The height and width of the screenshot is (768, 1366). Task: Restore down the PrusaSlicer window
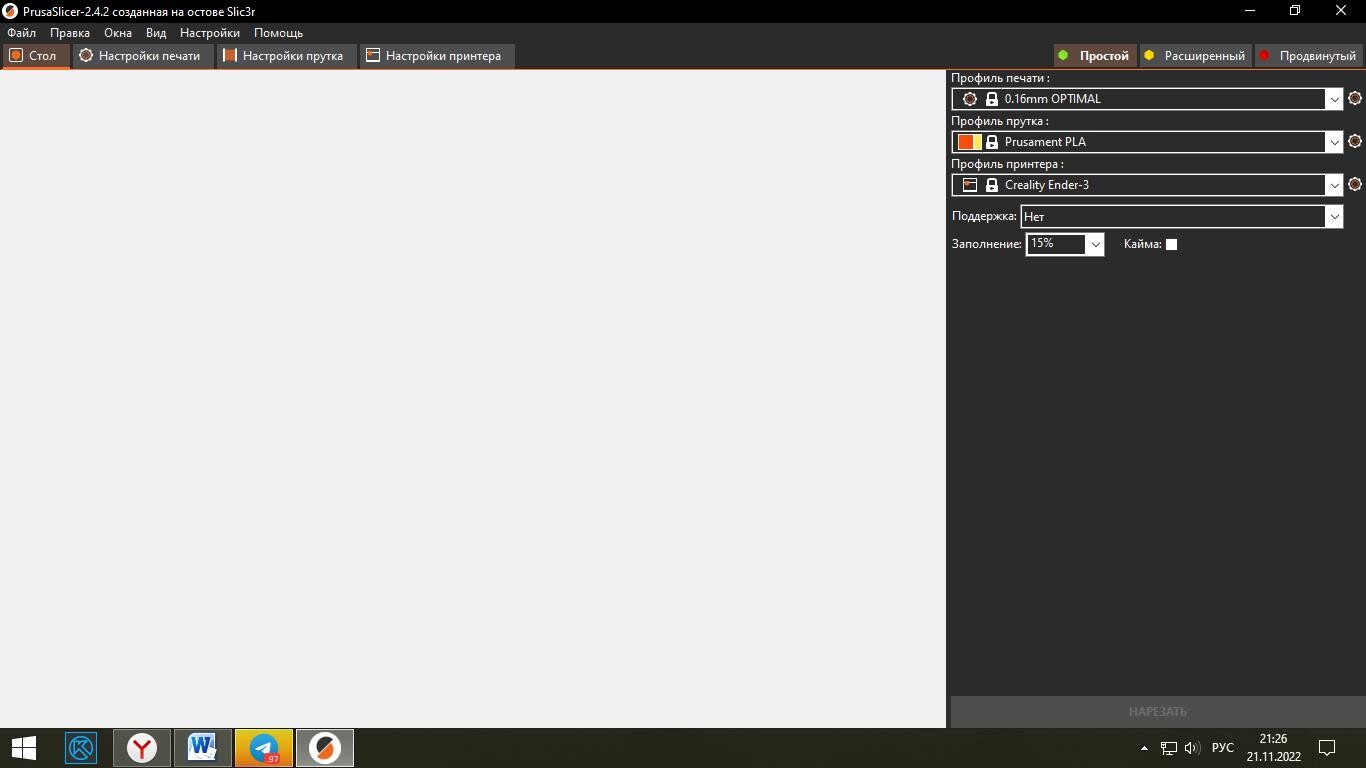pyautogui.click(x=1295, y=11)
